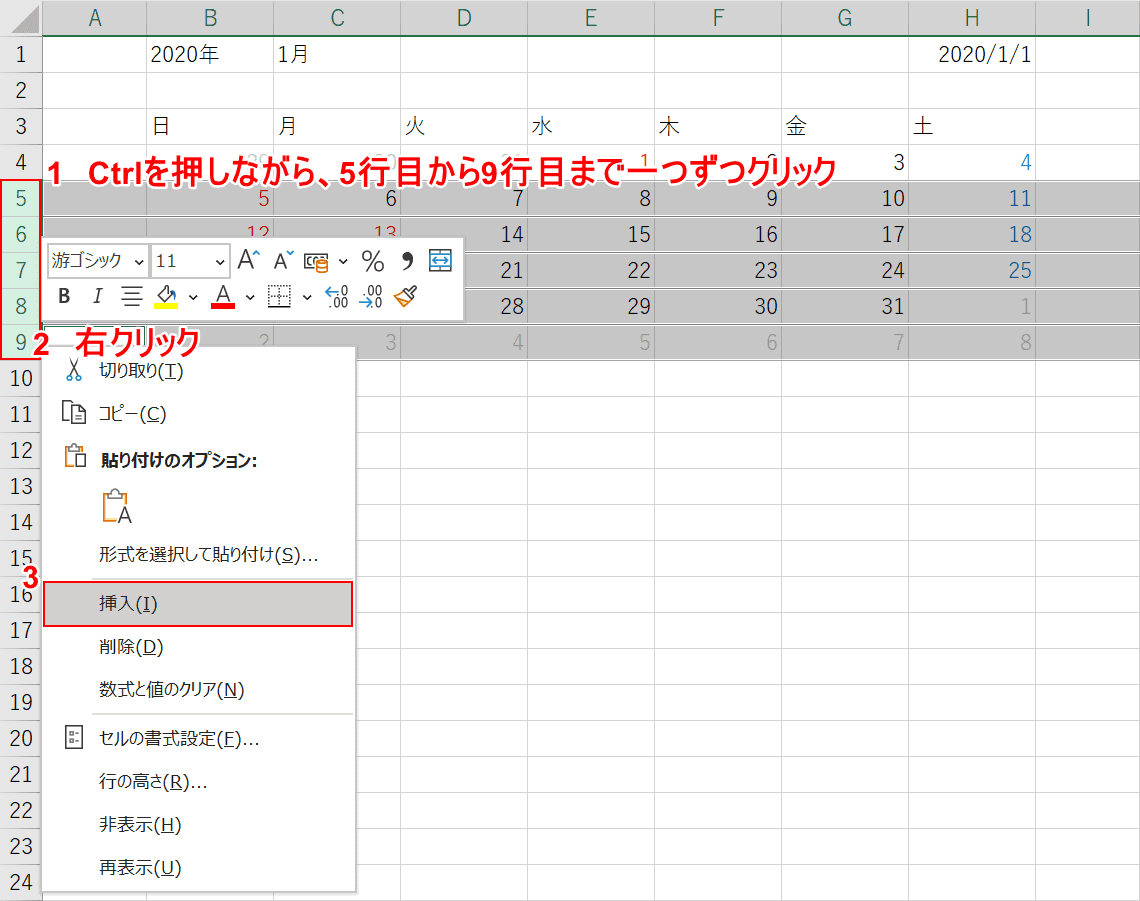The width and height of the screenshot is (1140, 901).
Task: Toggle bold in mini toolbar
Action: click(x=64, y=296)
